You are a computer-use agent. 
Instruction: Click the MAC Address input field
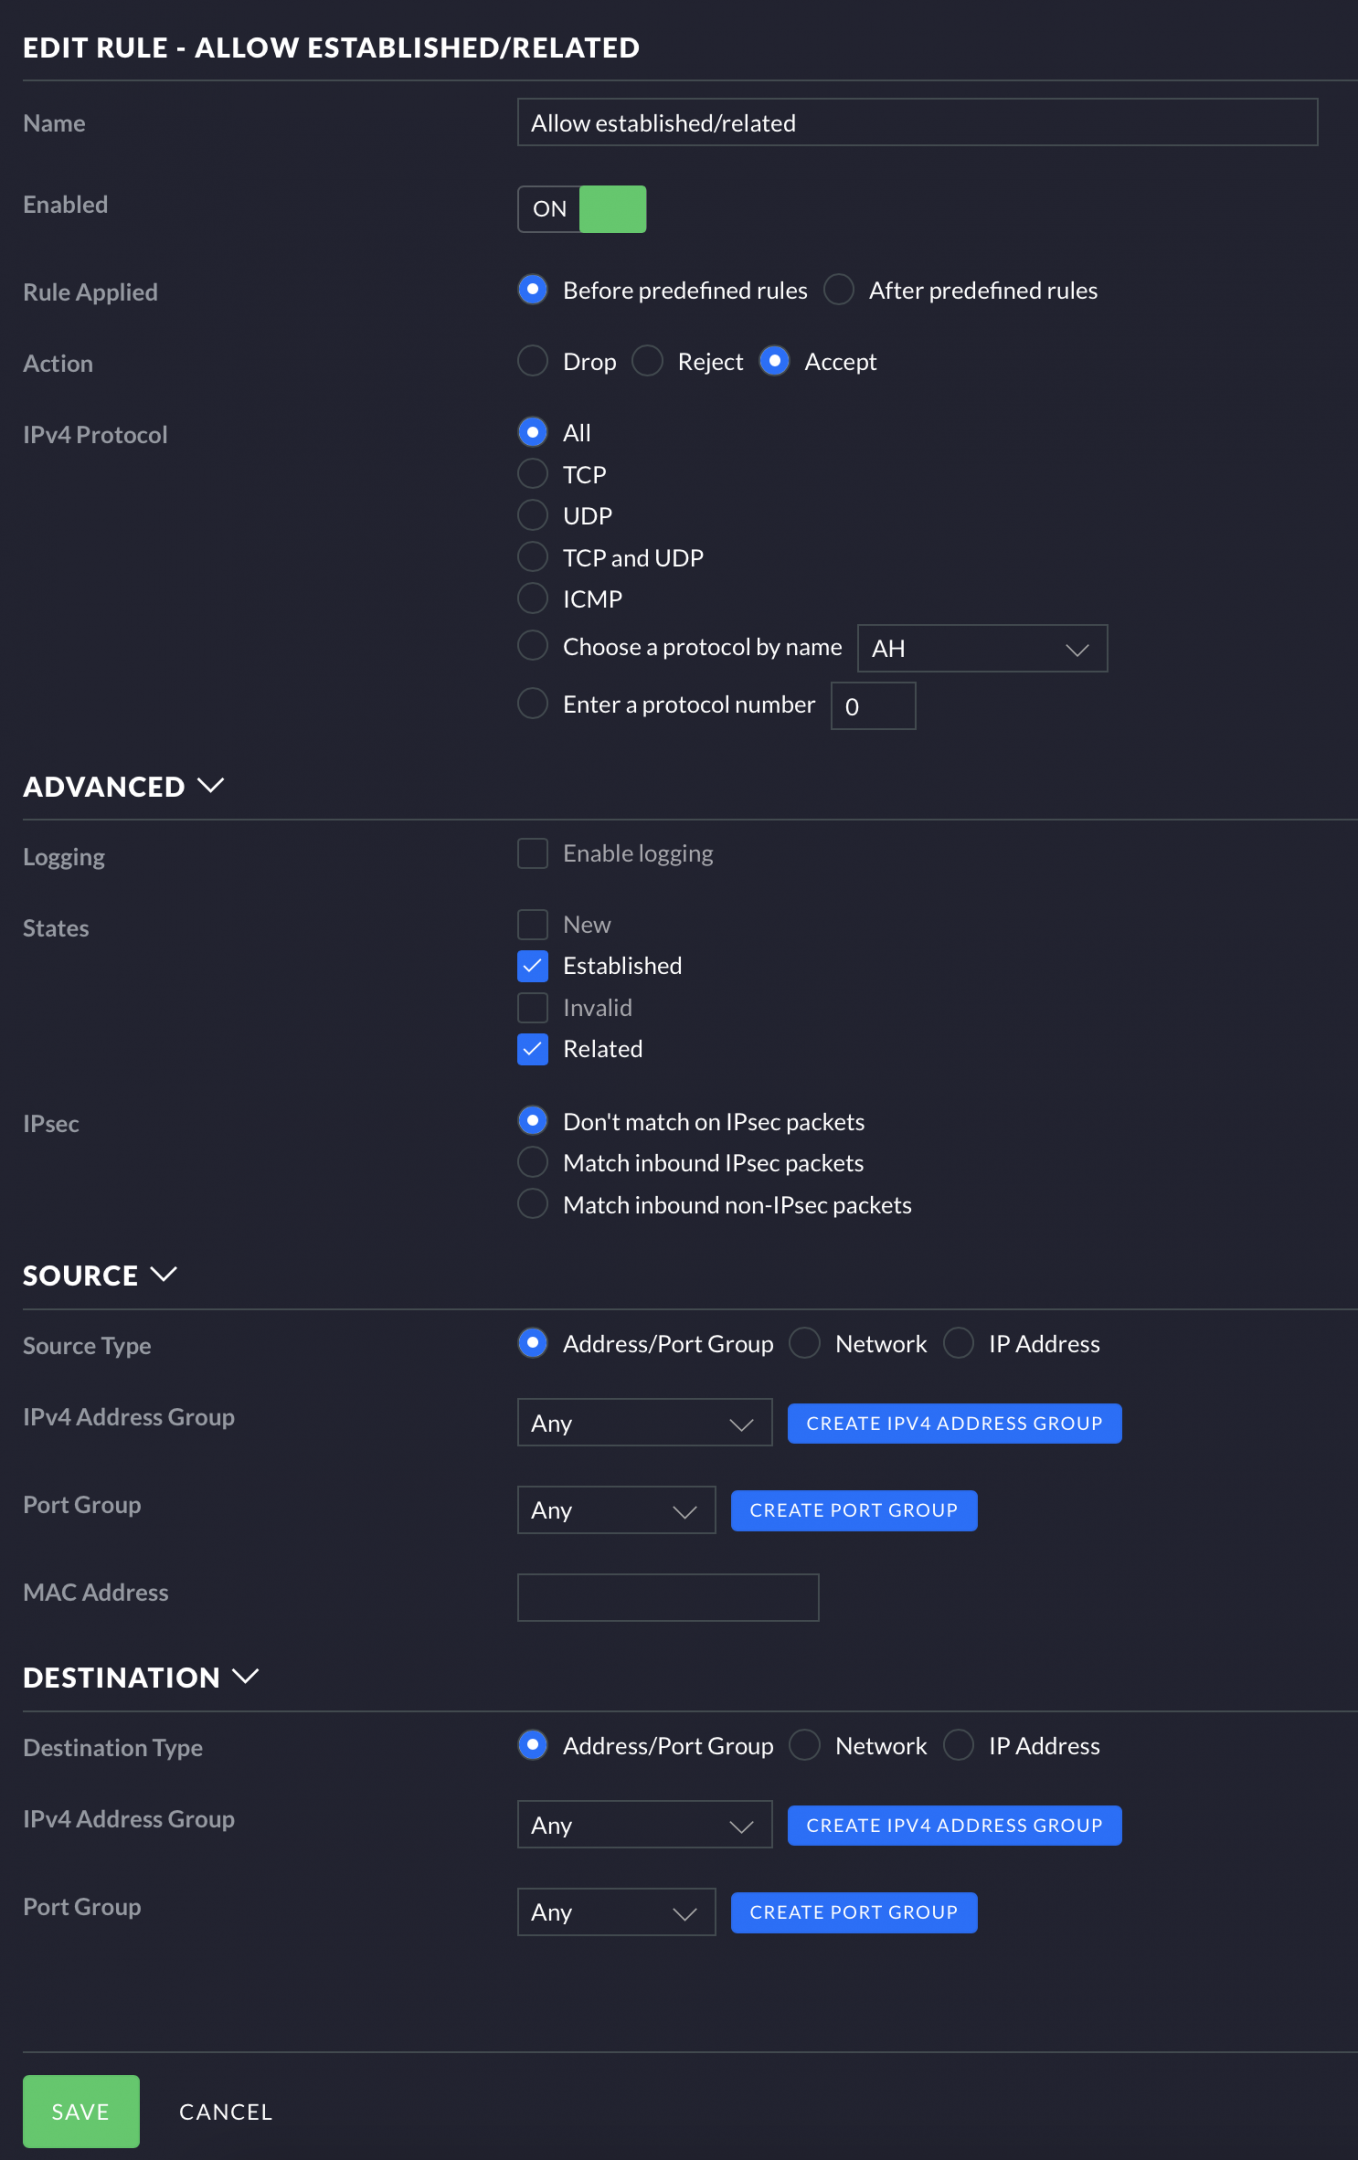coord(668,1597)
